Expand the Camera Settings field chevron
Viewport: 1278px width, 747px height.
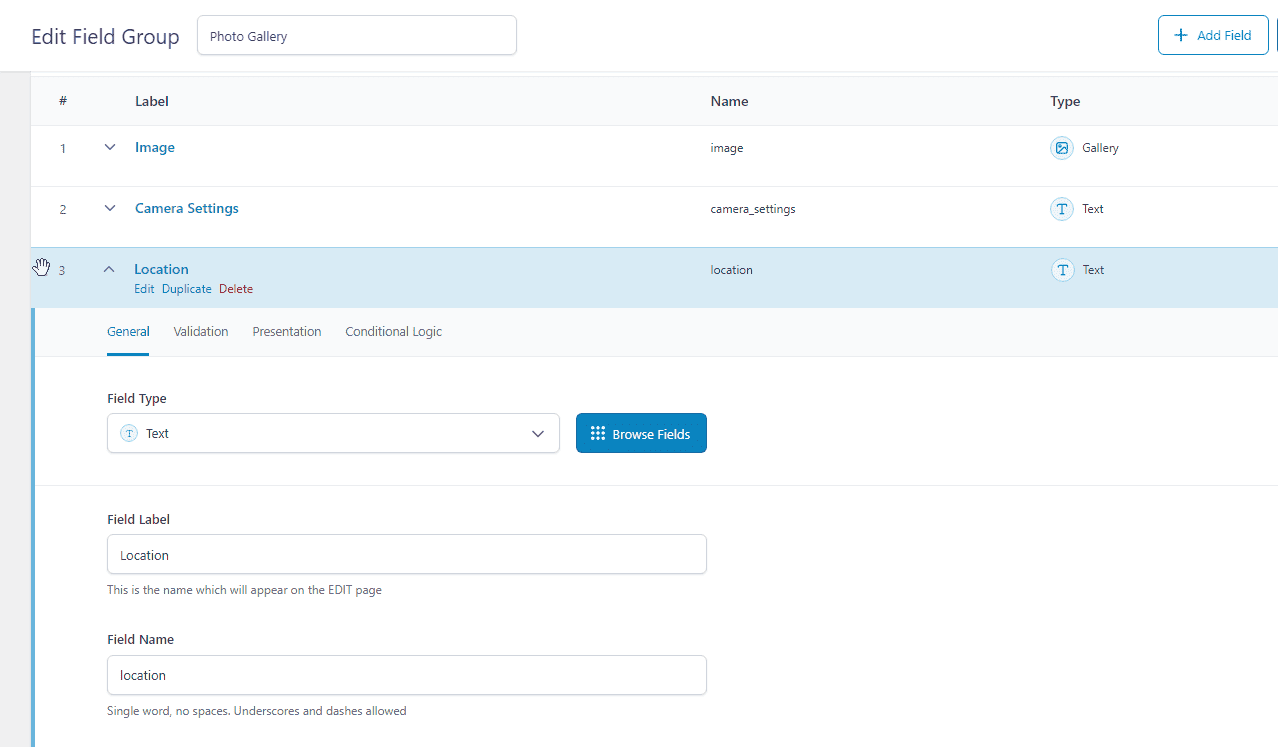coord(110,209)
